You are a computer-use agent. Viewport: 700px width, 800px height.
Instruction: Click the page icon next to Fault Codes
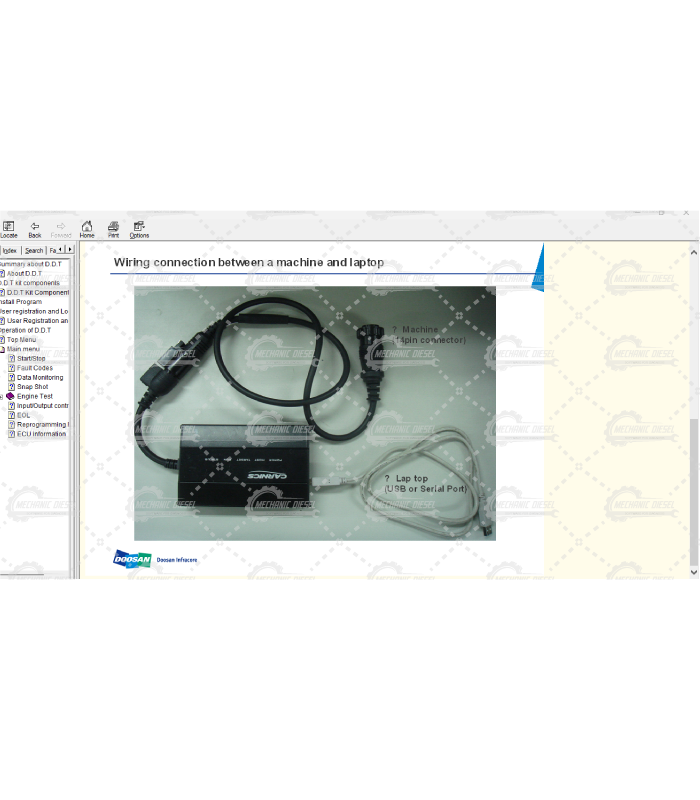[x=12, y=368]
